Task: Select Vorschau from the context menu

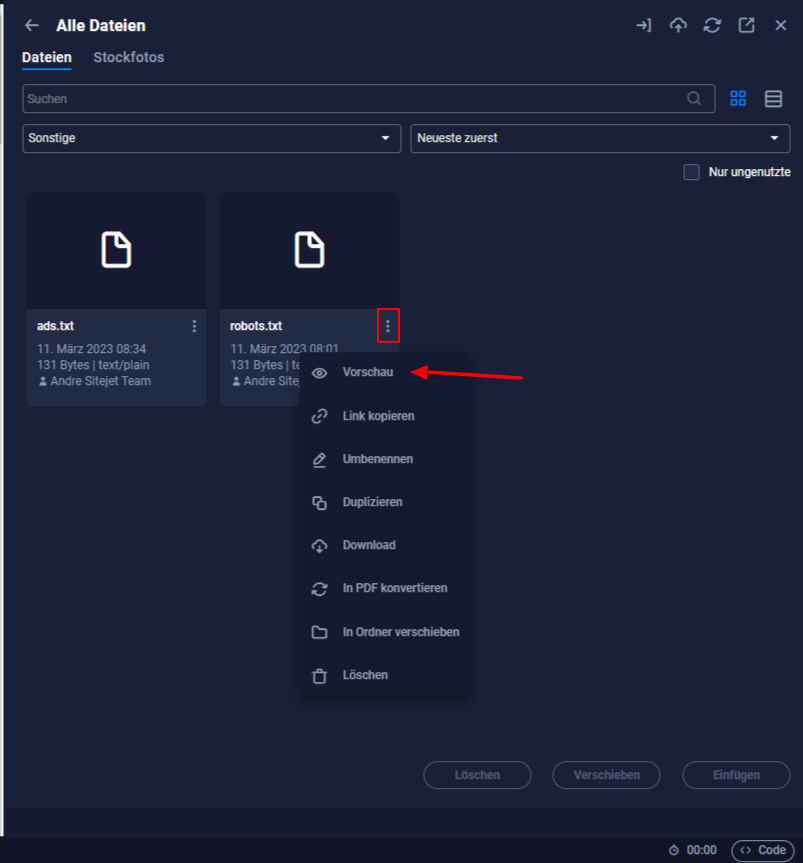Action: point(367,372)
